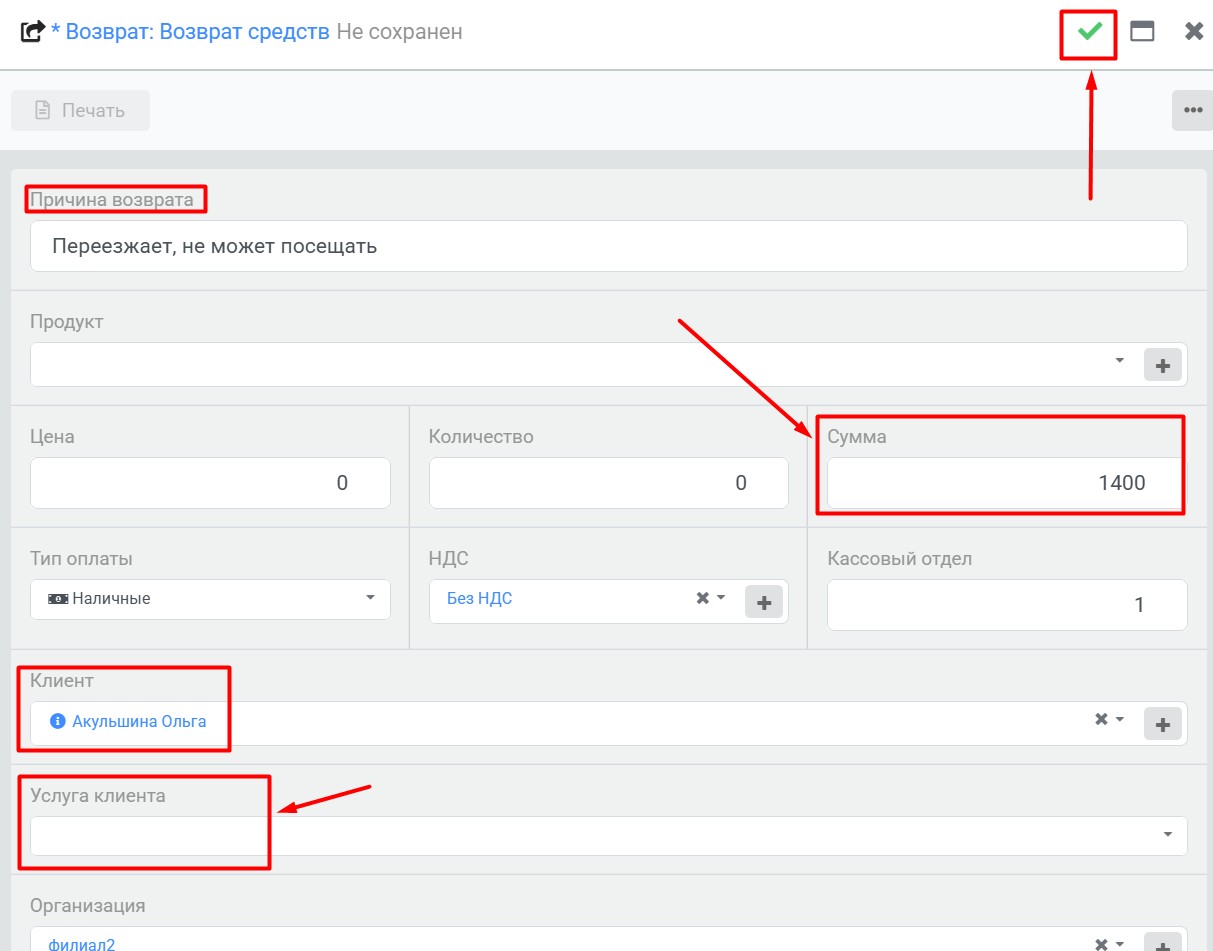Screen dimensions: 1213x951
Task: Open the Без НДС link
Action: click(x=479, y=599)
